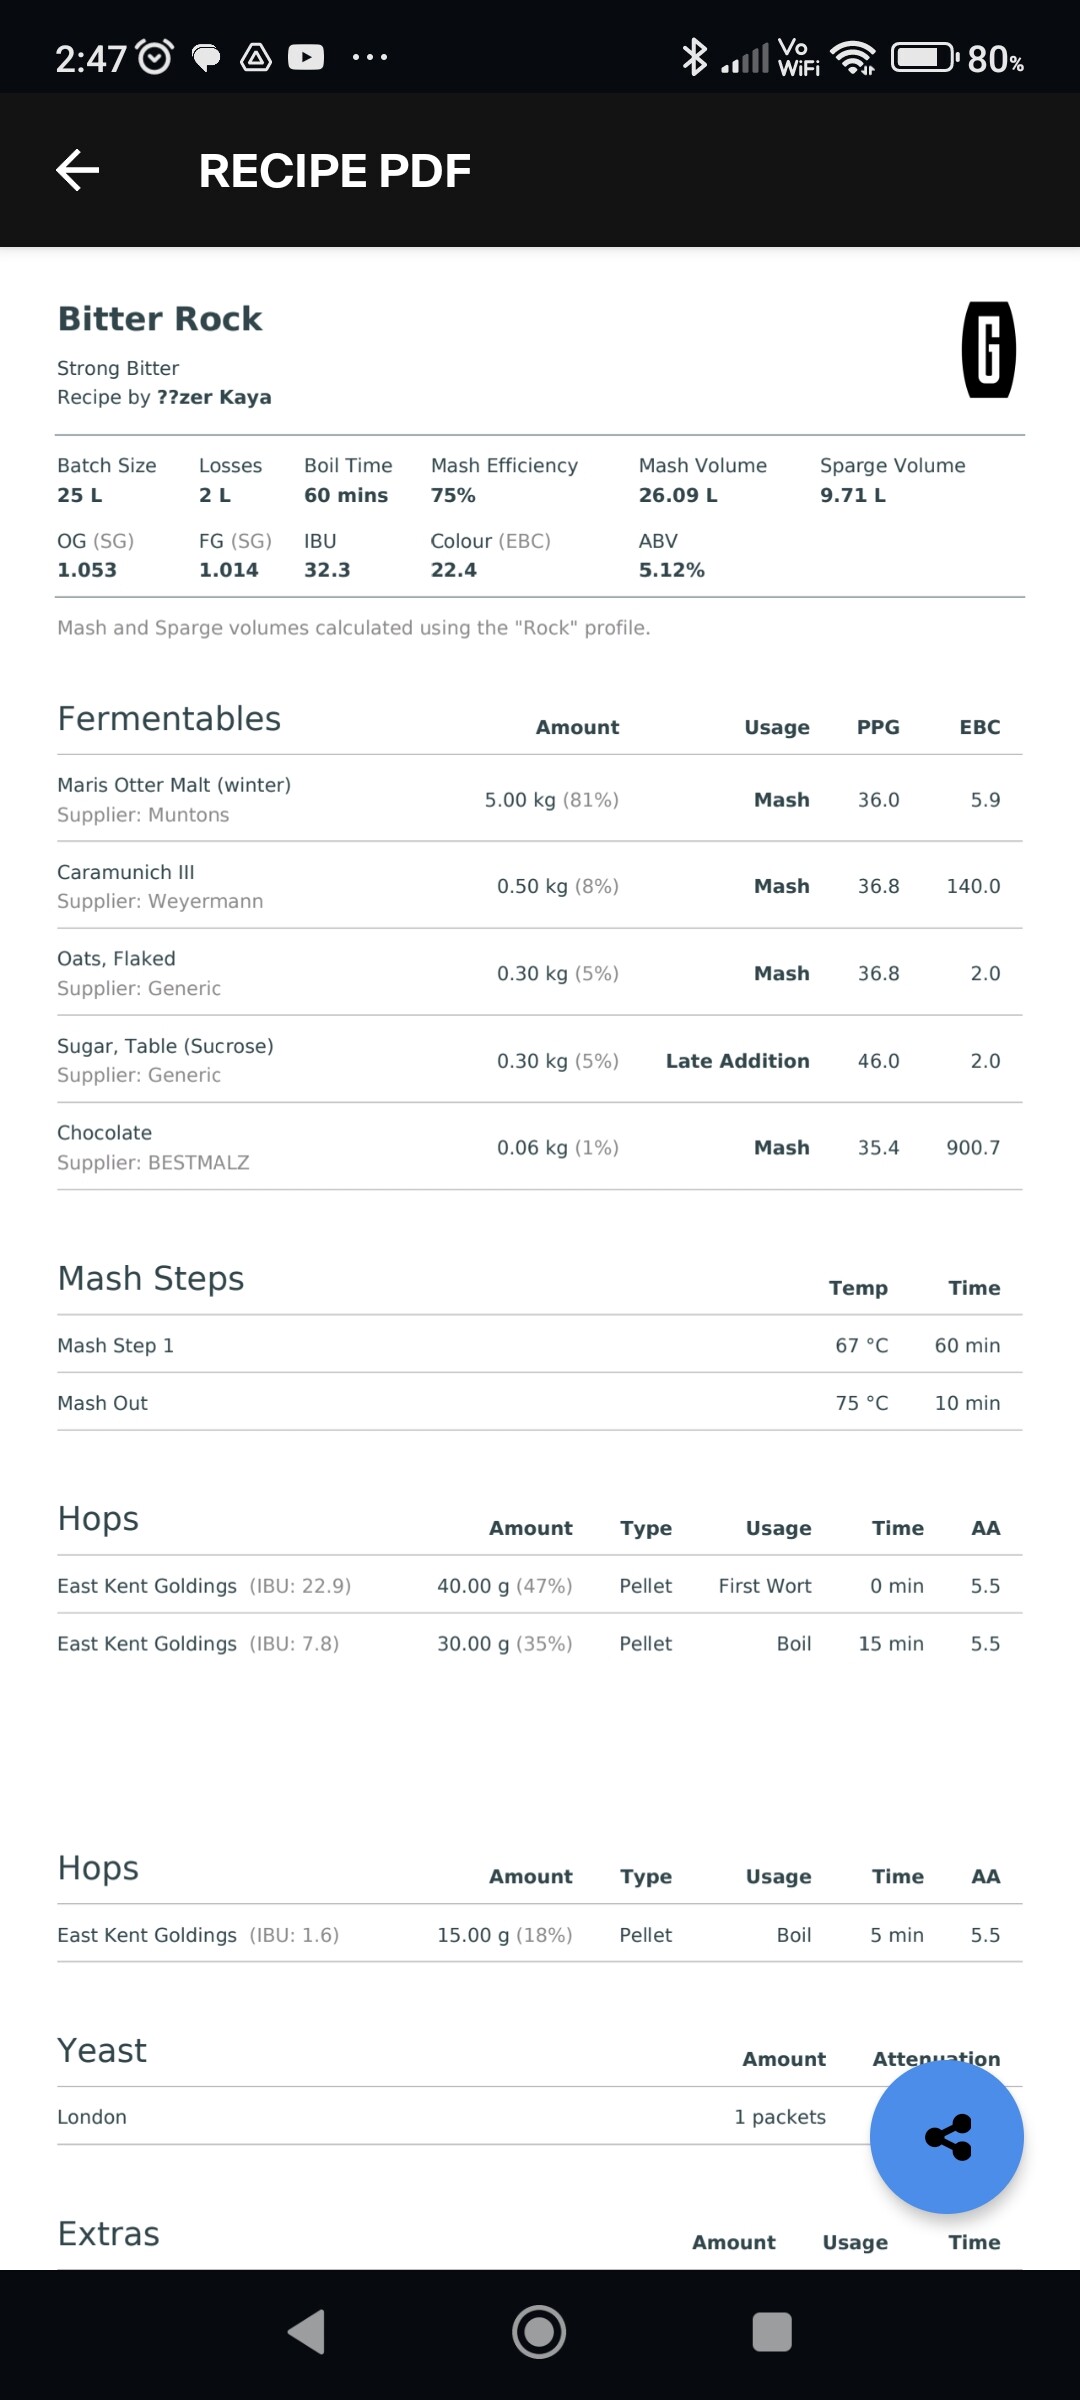The image size is (1080, 2400).
Task: Tap the Fermentables section heading
Action: pos(169,718)
